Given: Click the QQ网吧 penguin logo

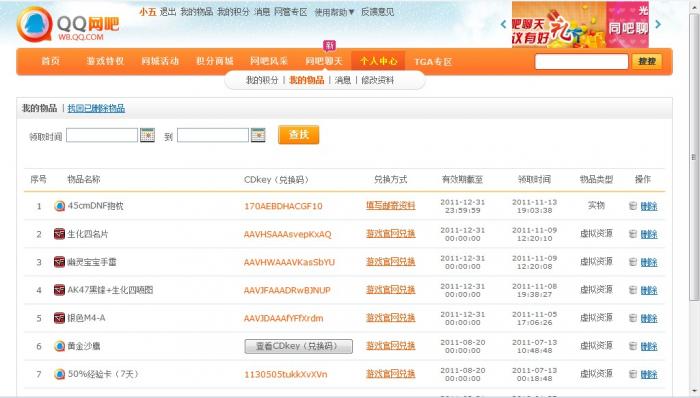Looking at the screenshot, I should pyautogui.click(x=34, y=24).
